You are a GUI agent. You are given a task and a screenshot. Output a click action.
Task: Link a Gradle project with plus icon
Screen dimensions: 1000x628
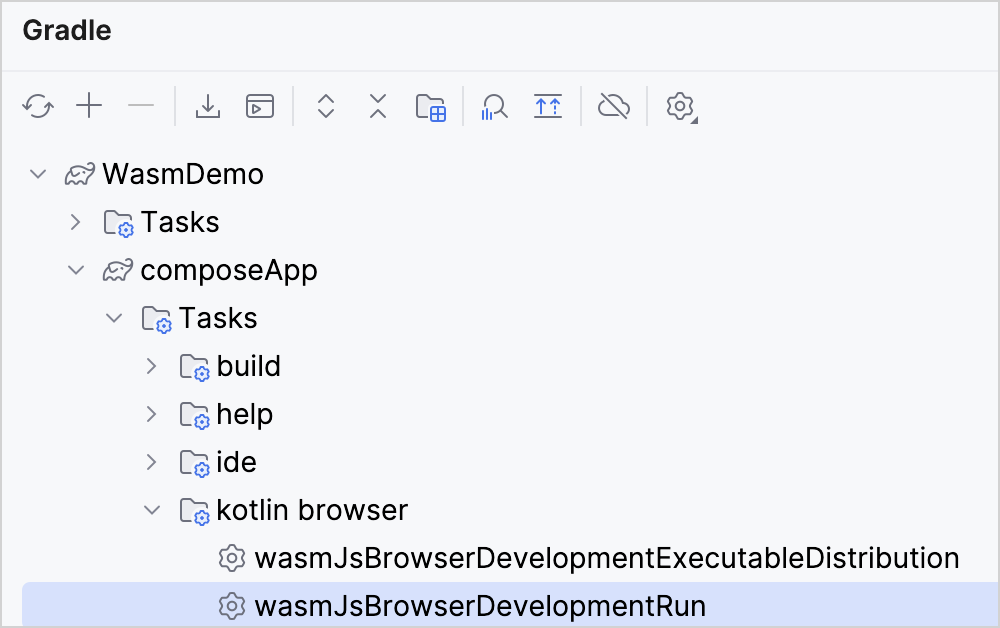(x=89, y=105)
